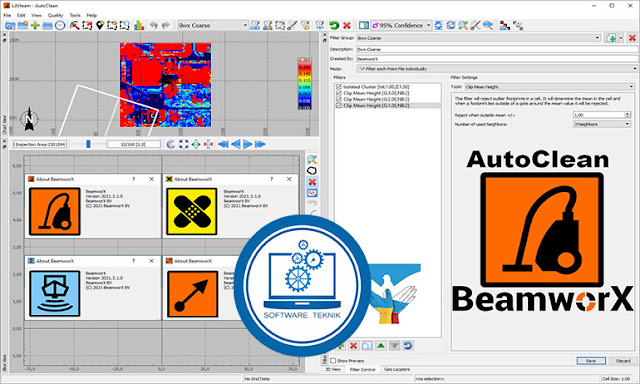The height and width of the screenshot is (384, 640).
Task: Click the blue magnifier zoom icon in toolbar
Action: [x=488, y=25]
